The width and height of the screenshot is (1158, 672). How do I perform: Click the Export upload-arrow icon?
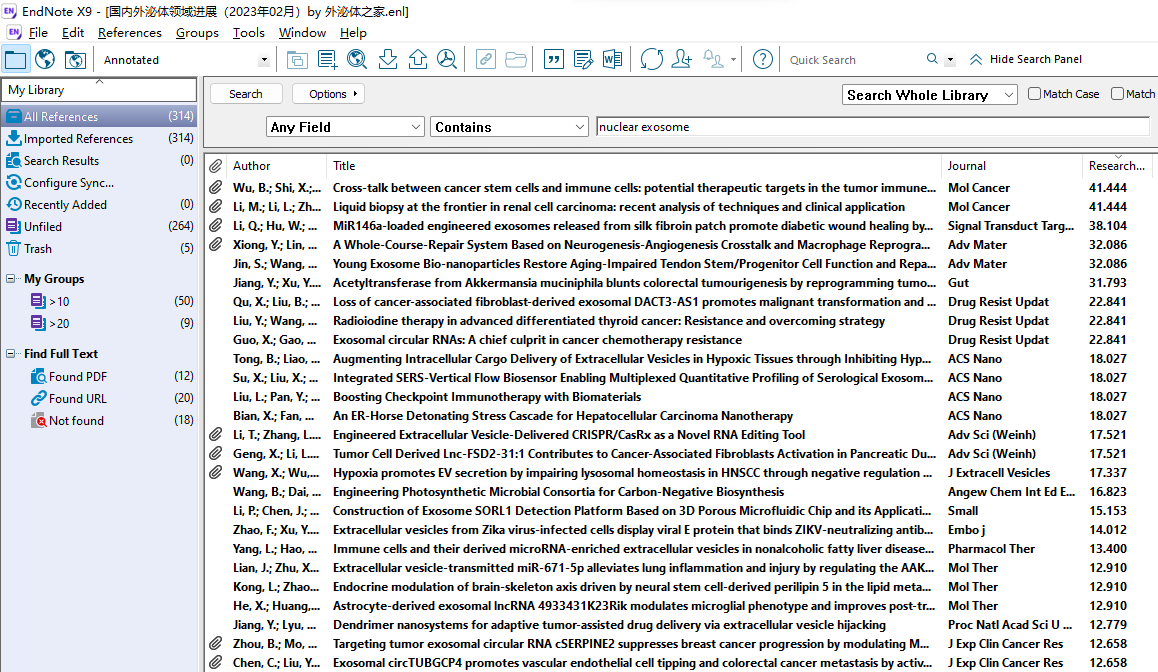click(417, 59)
